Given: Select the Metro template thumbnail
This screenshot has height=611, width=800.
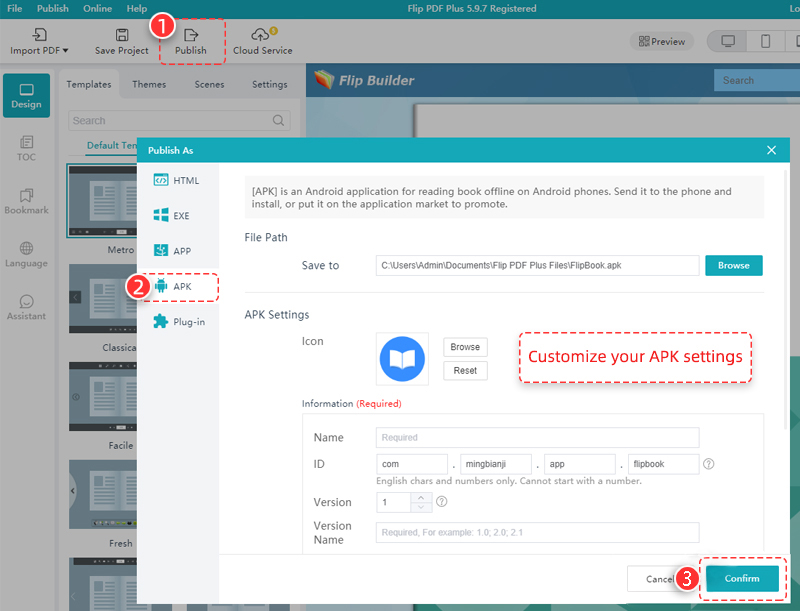Looking at the screenshot, I should (x=102, y=201).
